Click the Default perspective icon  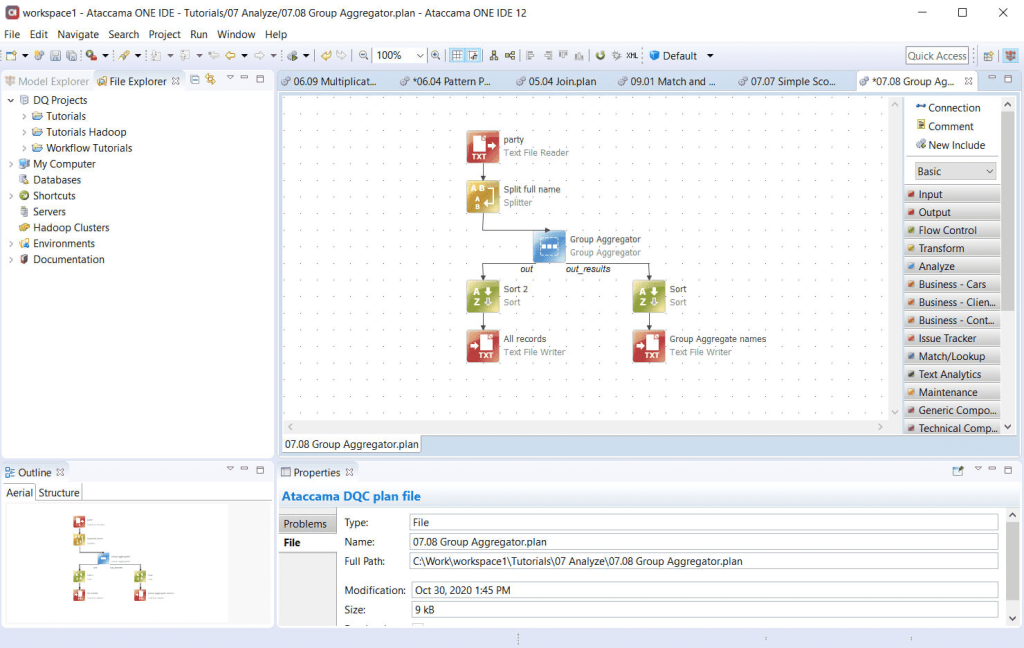tap(654, 56)
